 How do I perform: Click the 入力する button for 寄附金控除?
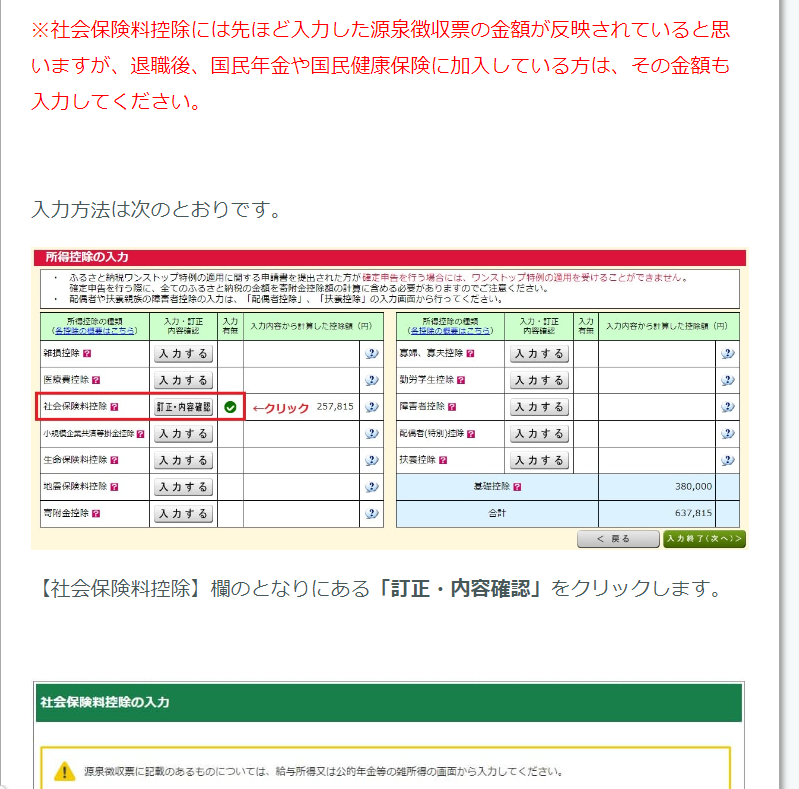[x=183, y=514]
